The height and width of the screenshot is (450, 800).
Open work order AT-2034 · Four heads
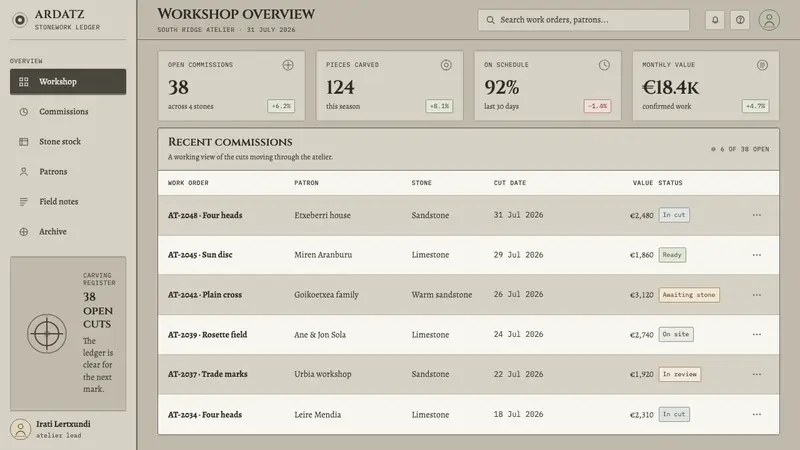205,414
